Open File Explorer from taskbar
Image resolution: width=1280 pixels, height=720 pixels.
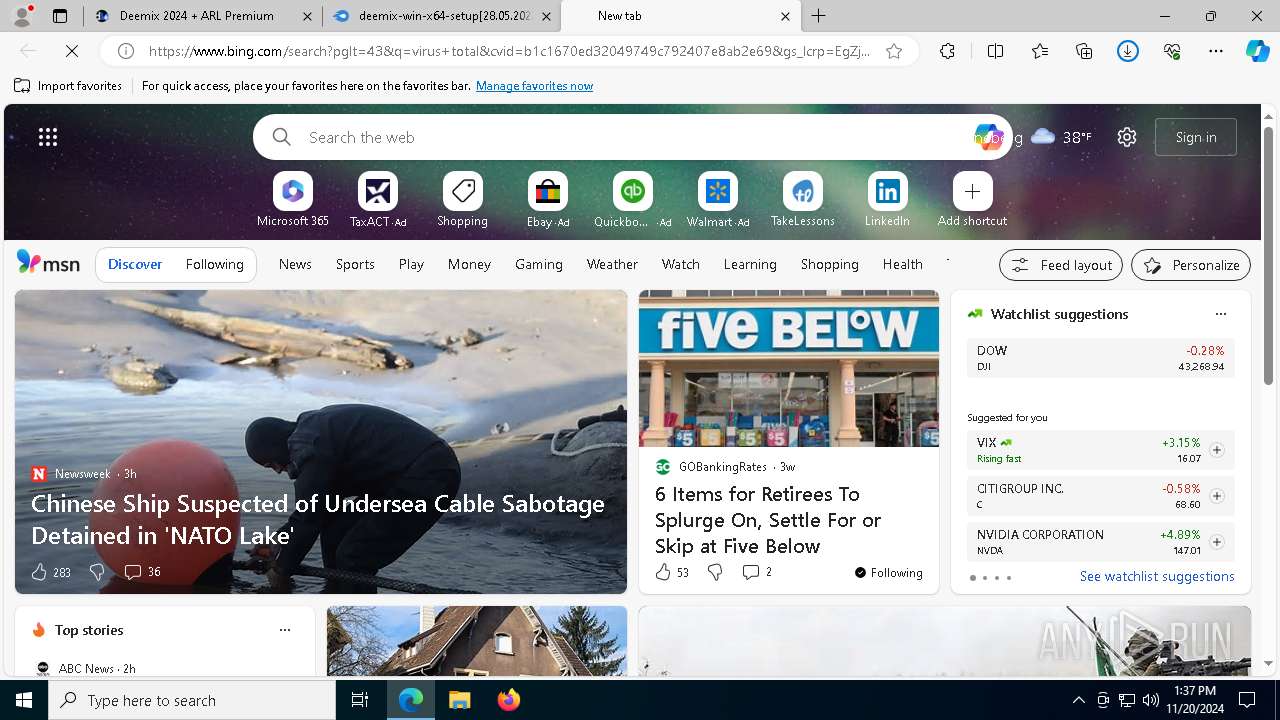point(460,700)
